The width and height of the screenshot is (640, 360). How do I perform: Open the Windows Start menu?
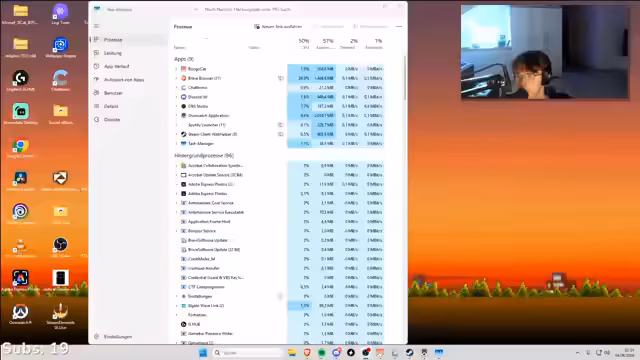tap(203, 353)
